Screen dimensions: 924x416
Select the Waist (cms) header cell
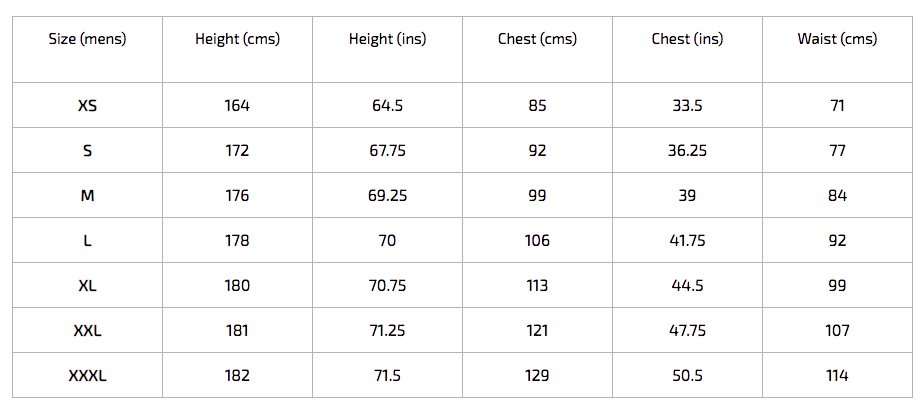837,39
